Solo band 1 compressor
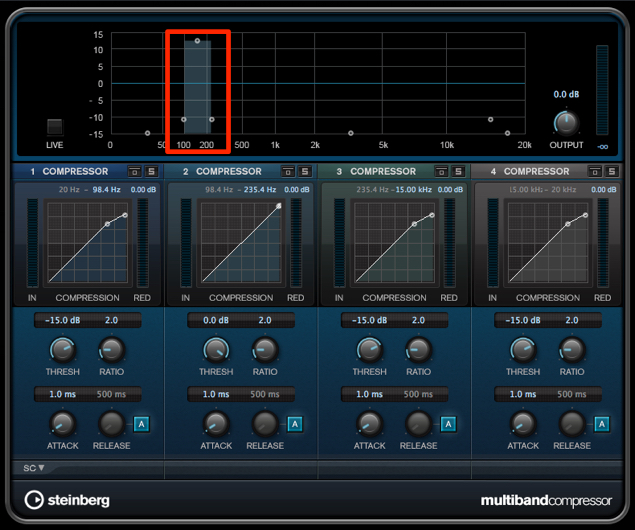635x530 pixels. point(151,172)
